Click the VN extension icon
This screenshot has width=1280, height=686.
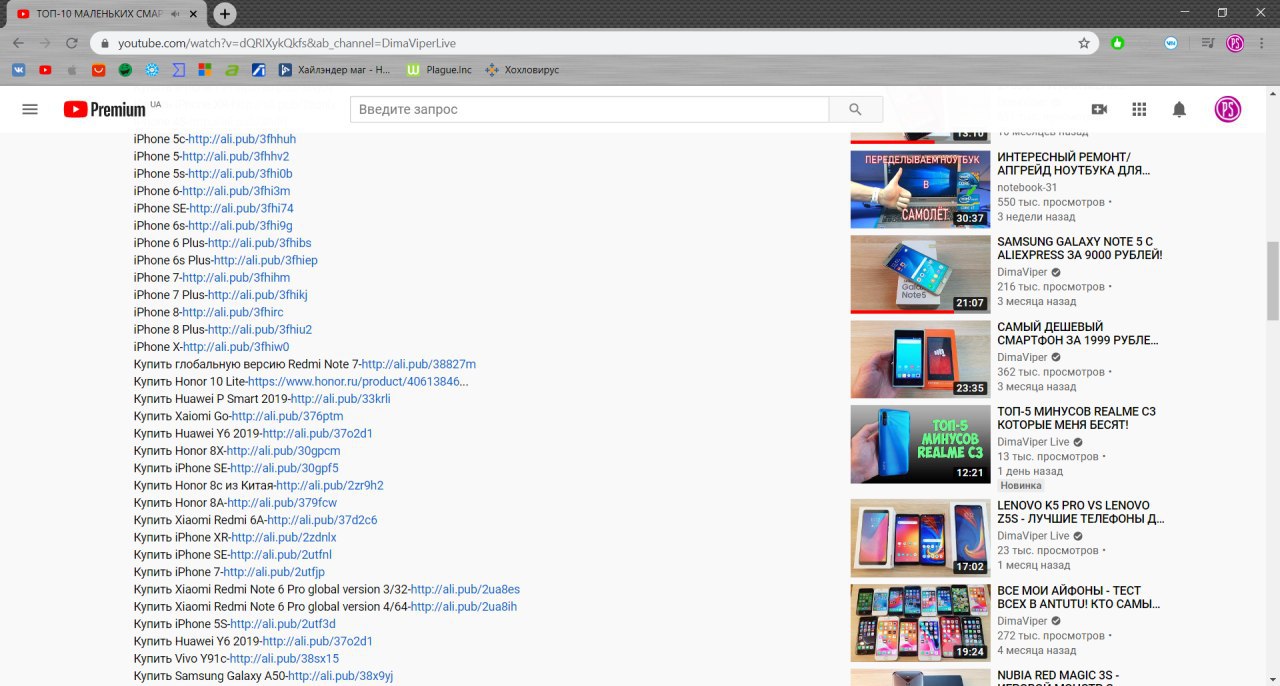[x=1171, y=43]
